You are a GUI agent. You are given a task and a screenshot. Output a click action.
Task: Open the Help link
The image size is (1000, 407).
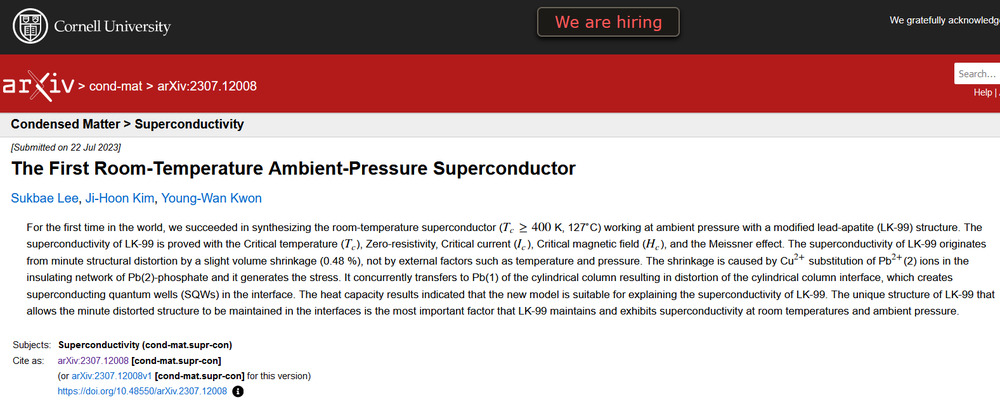982,92
